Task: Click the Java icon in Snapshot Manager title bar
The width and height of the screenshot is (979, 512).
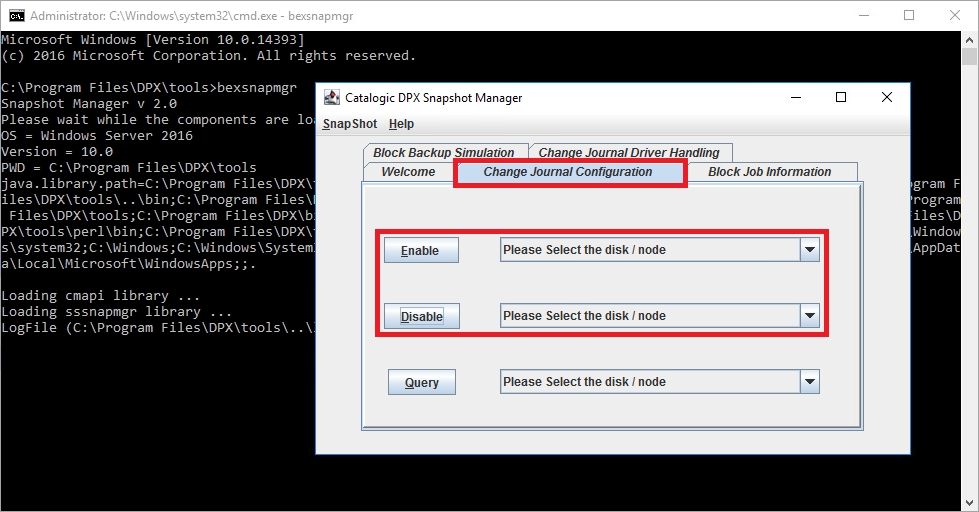Action: [x=332, y=98]
